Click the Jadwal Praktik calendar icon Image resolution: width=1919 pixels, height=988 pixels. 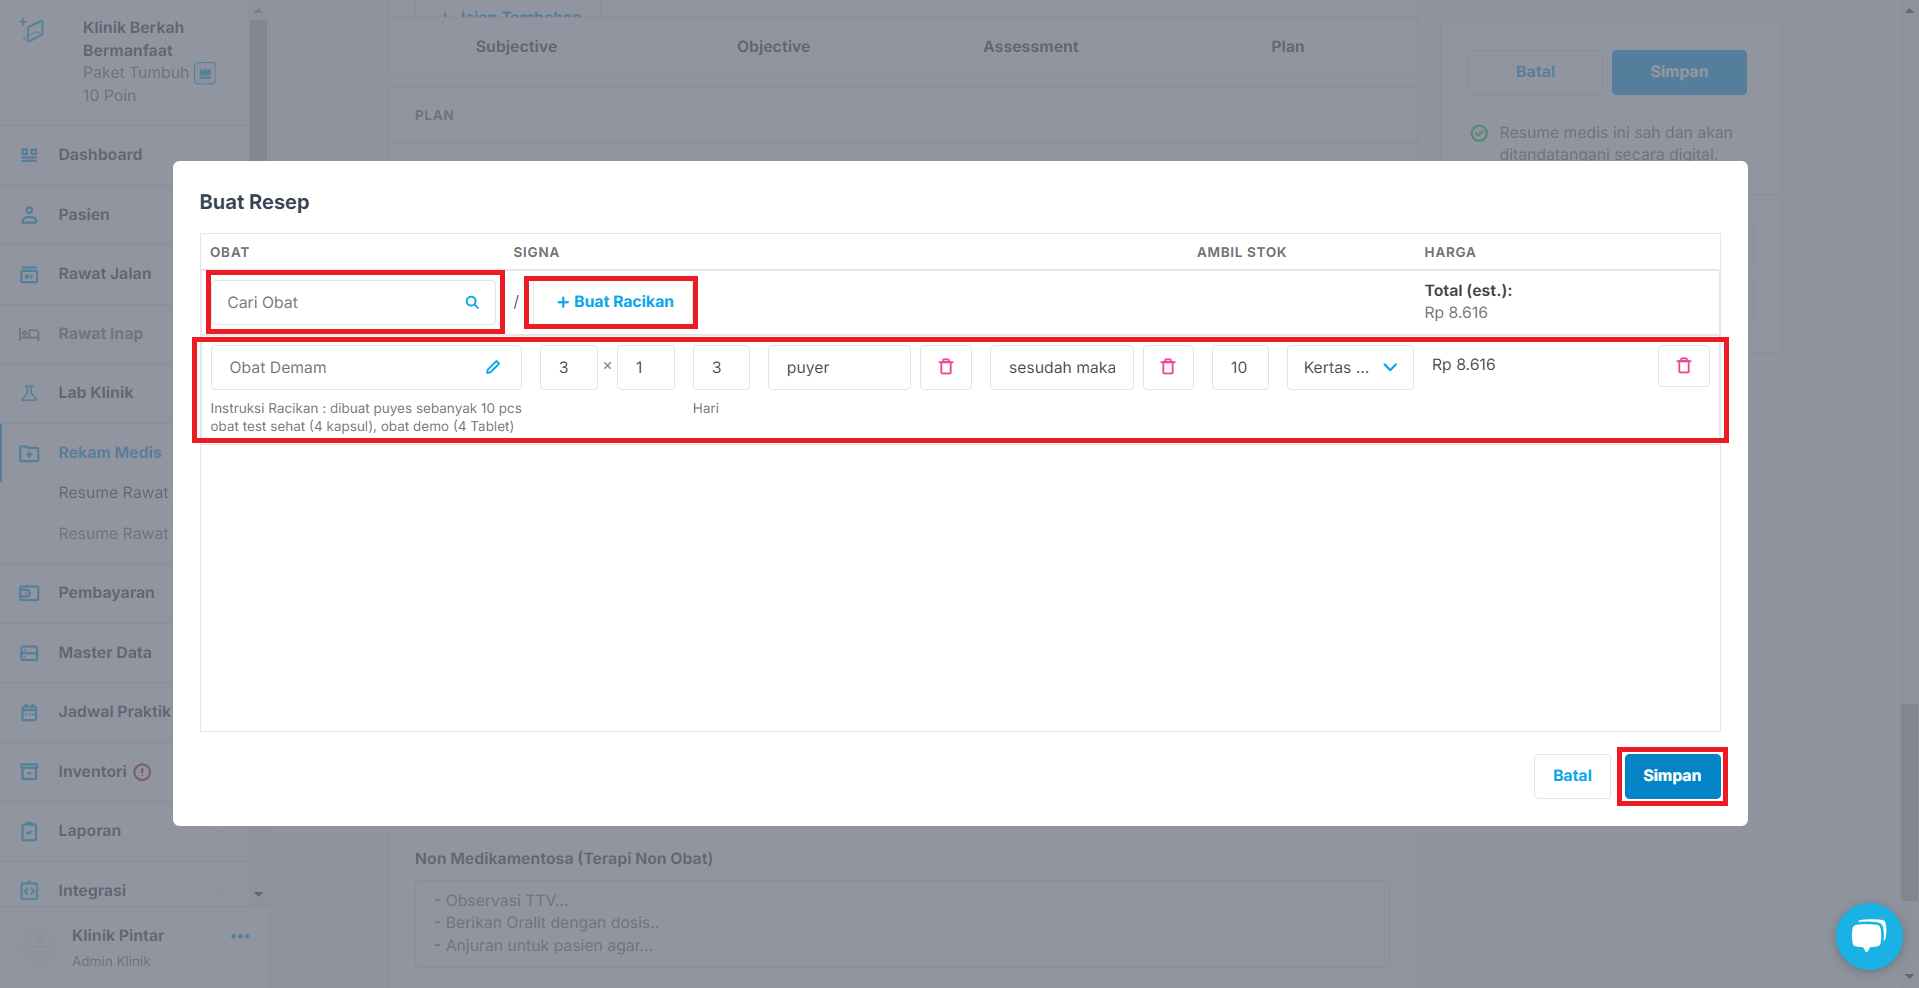(x=29, y=712)
